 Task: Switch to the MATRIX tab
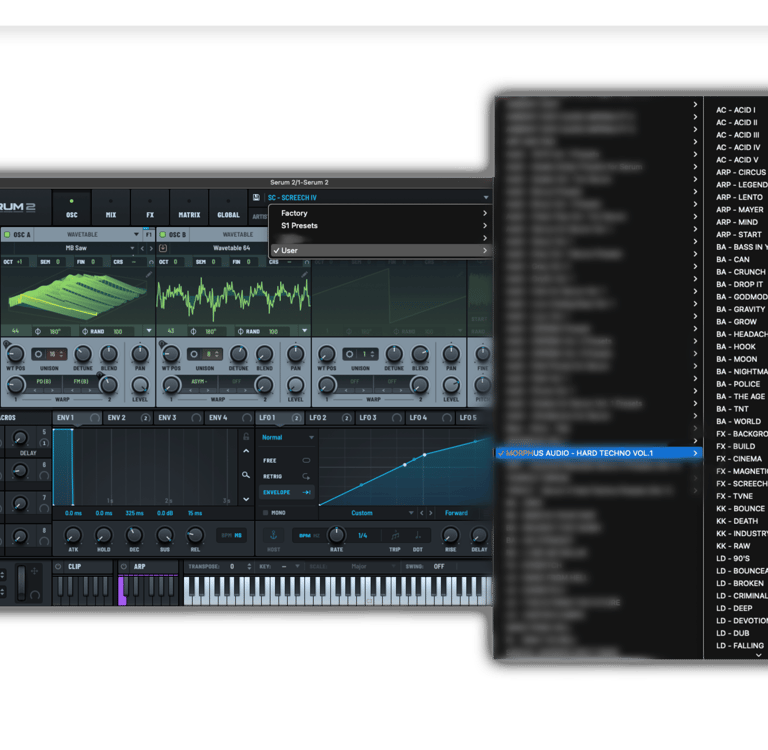coord(189,208)
